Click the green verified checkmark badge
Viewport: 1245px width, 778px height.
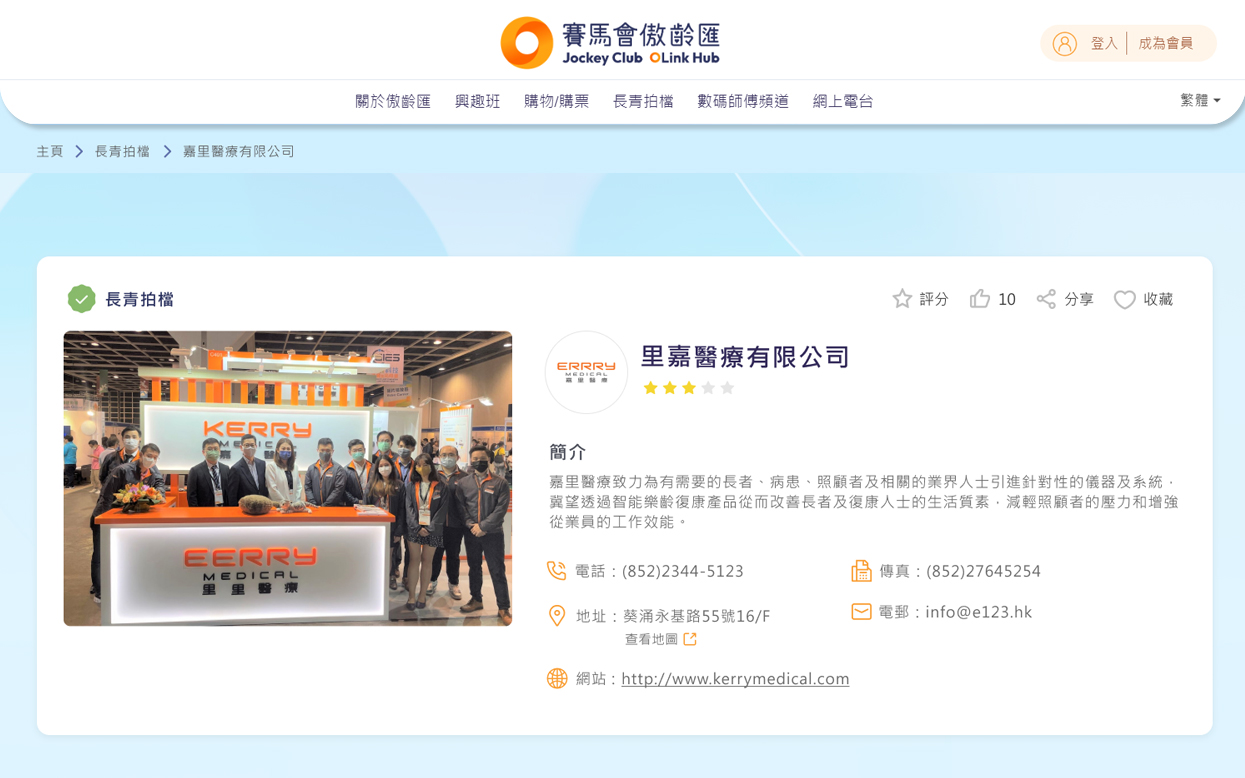click(x=81, y=299)
